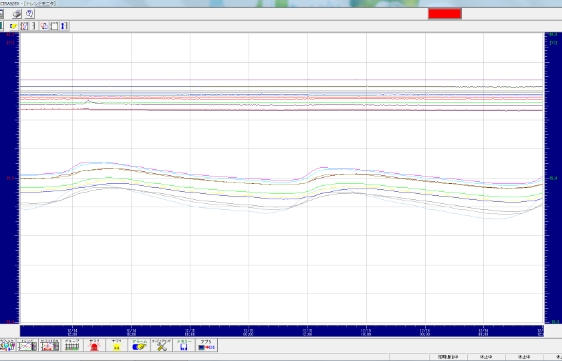Click the printer icon in top toolbar
The image size is (562, 361).
(x=17, y=14)
